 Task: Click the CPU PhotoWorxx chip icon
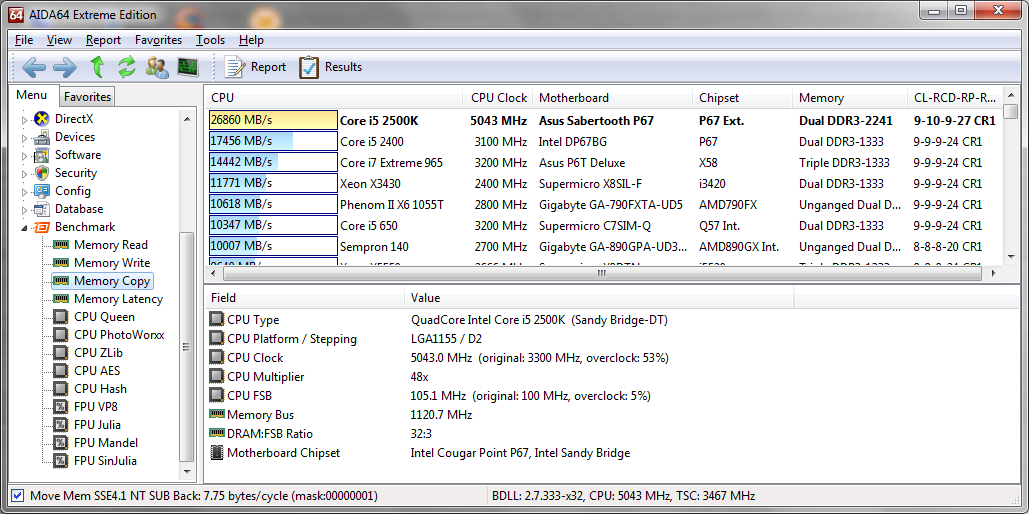[61, 335]
